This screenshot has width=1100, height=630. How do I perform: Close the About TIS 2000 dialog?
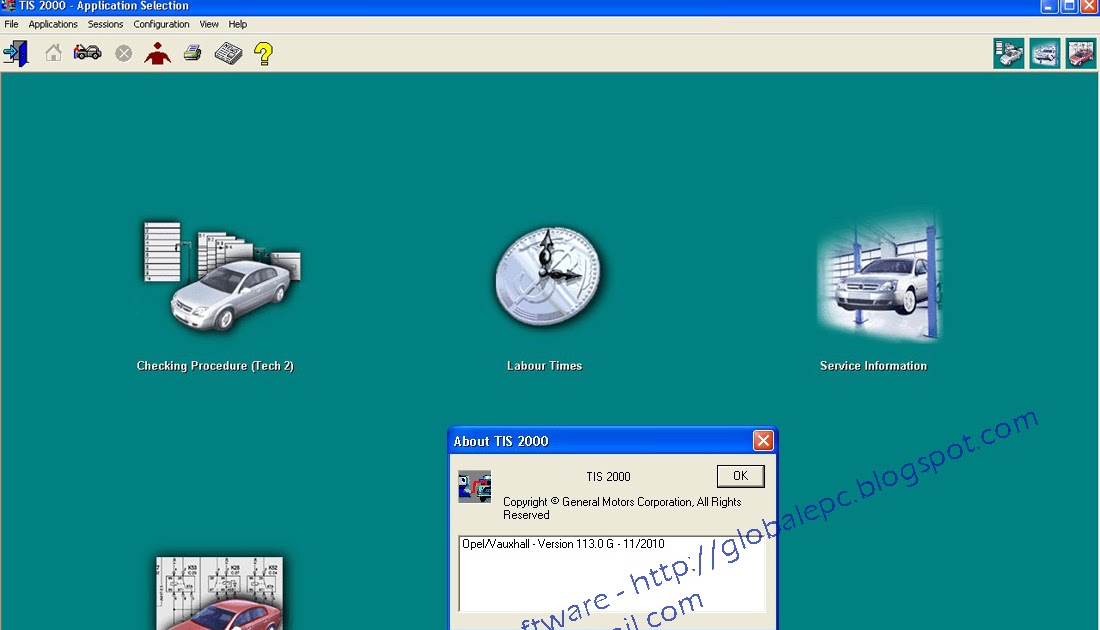(x=763, y=441)
